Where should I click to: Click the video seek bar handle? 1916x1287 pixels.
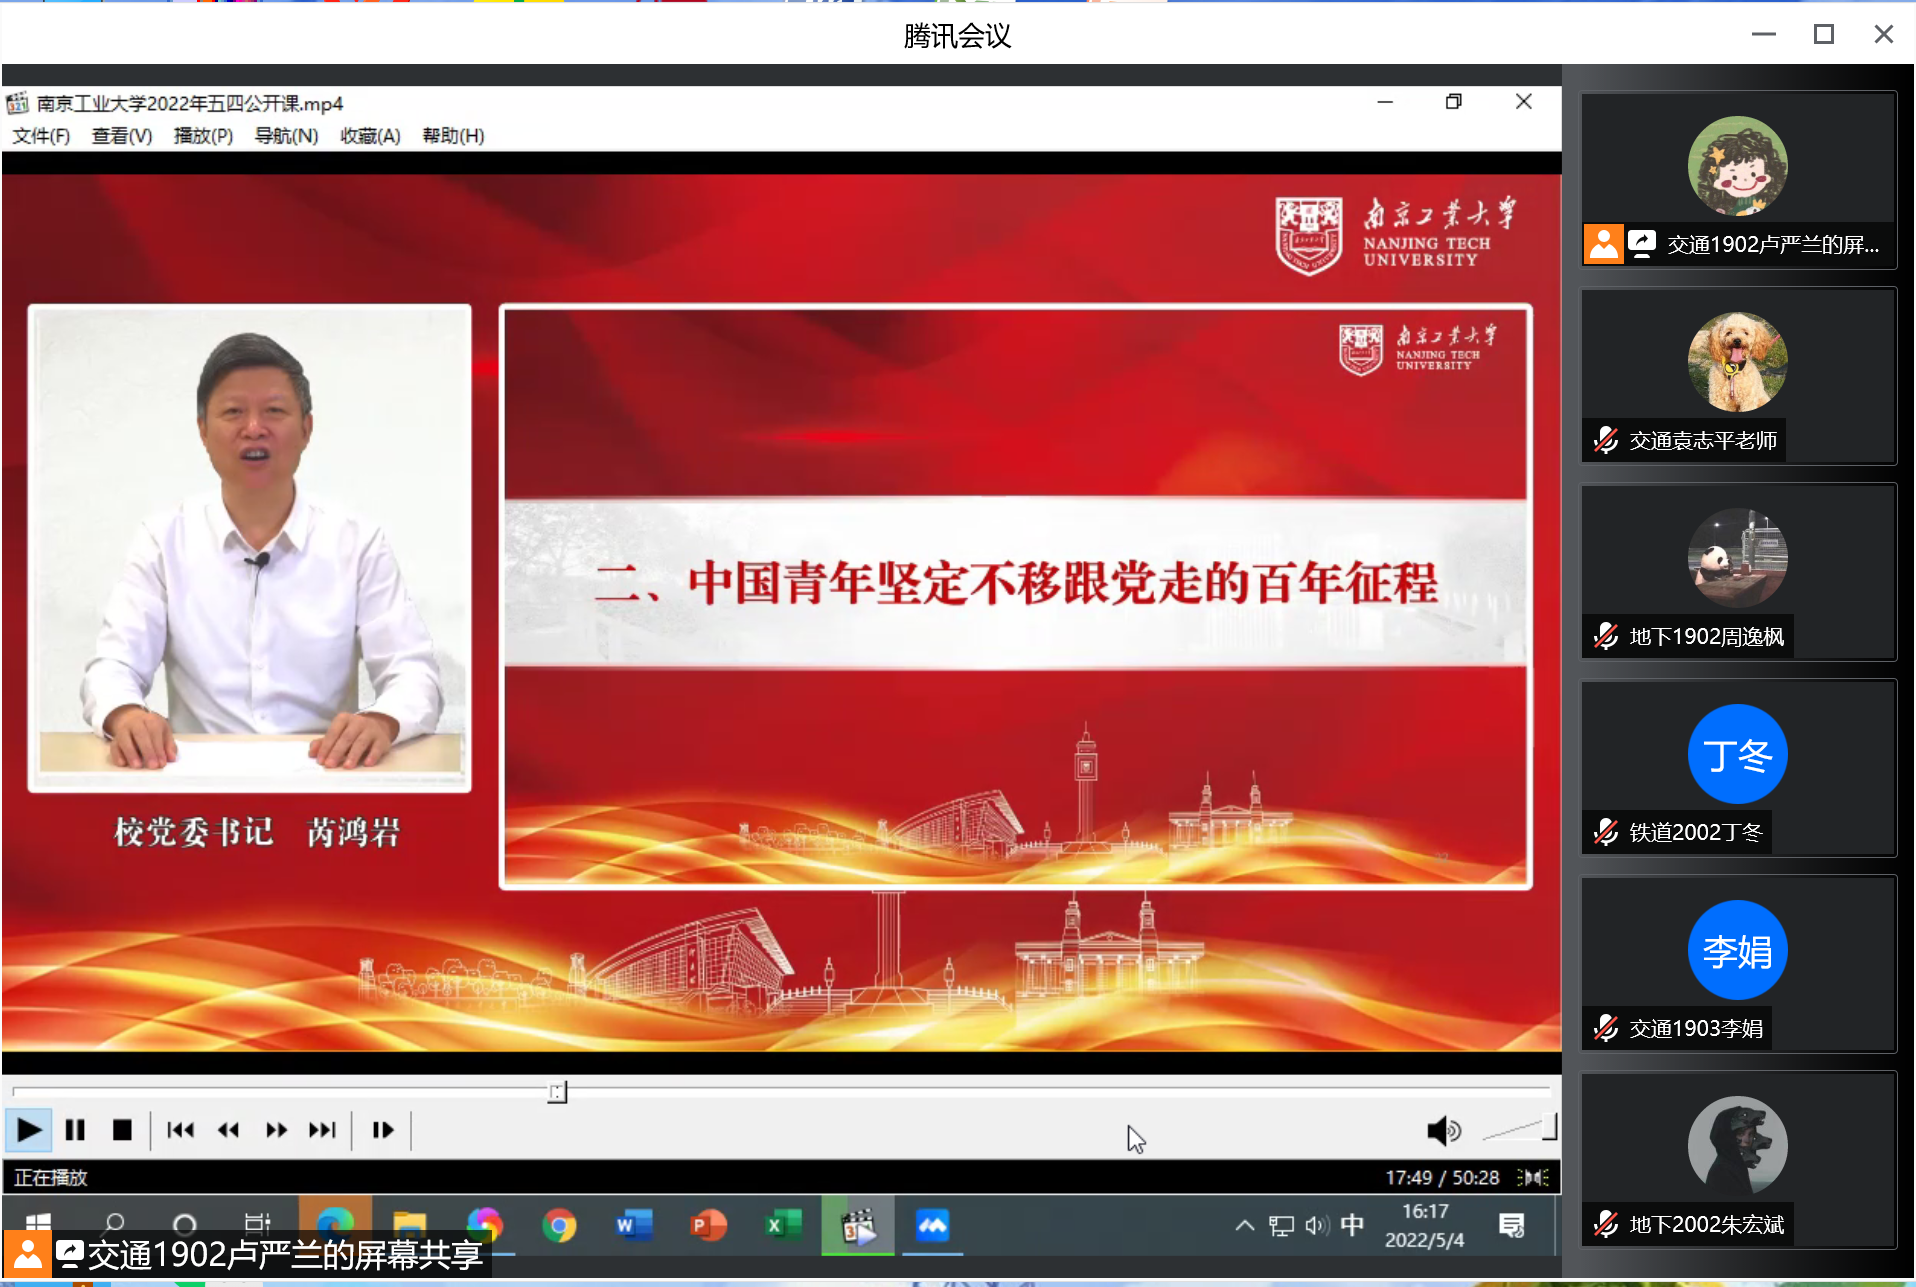(x=557, y=1092)
